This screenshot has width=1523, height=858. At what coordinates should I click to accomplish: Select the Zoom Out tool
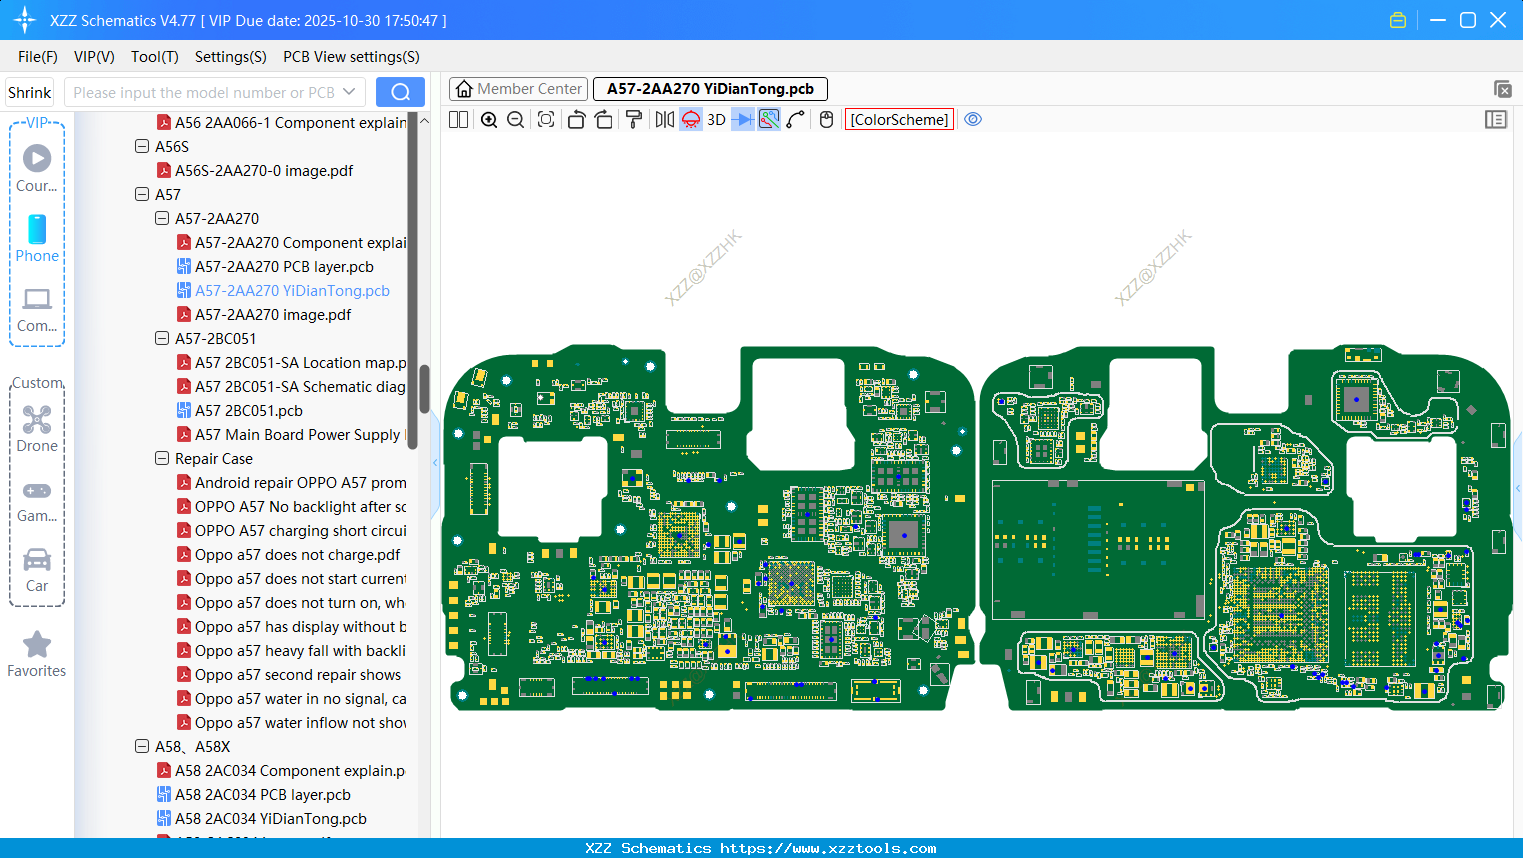coord(514,119)
